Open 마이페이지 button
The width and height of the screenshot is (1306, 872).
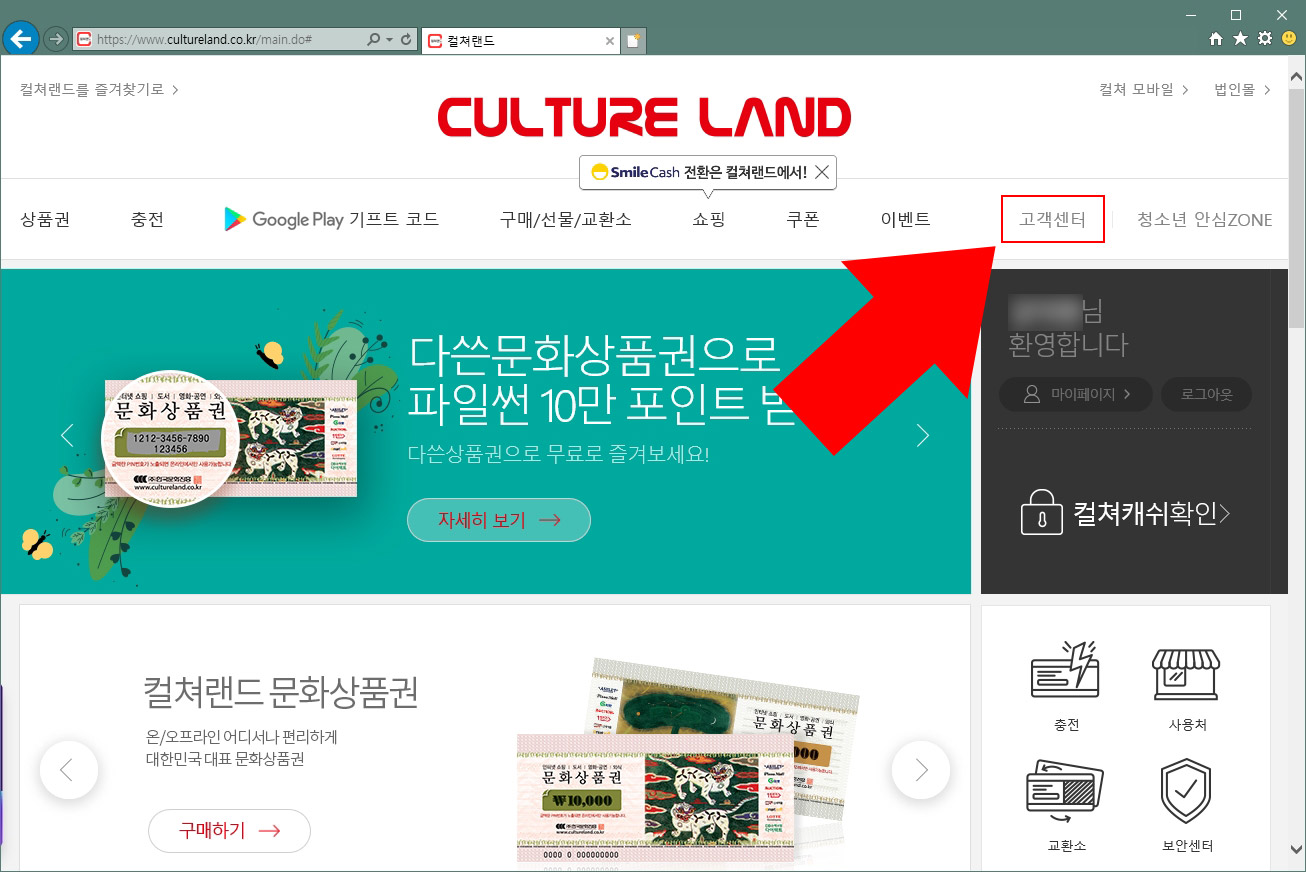tap(1076, 394)
